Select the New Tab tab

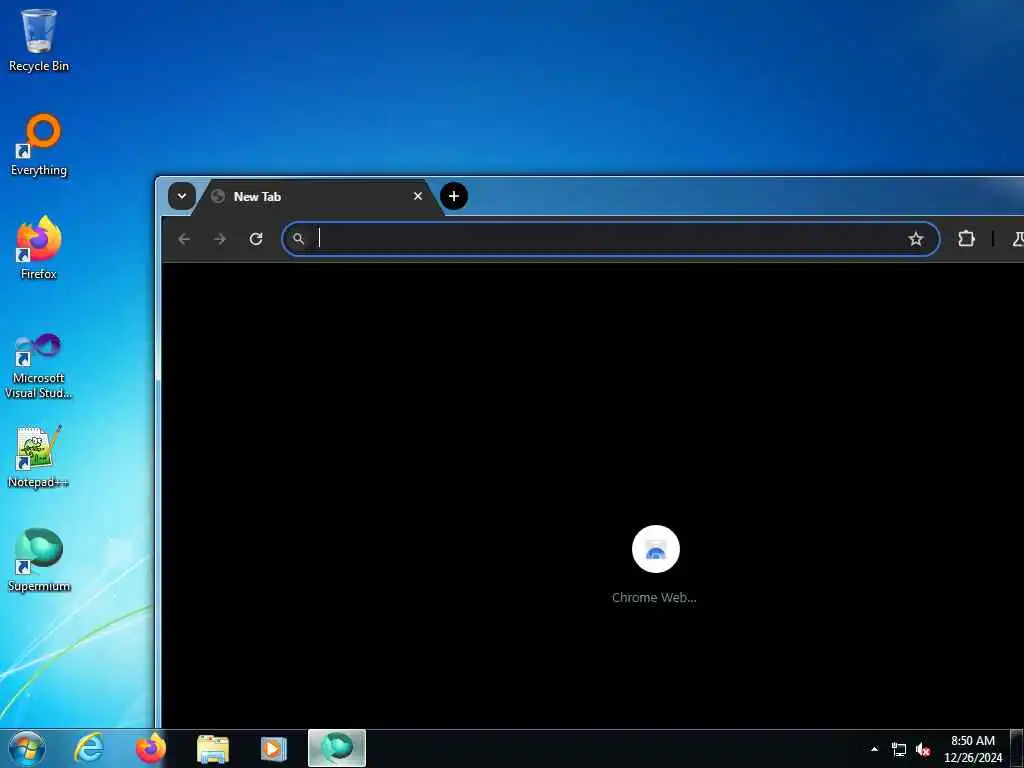click(320, 197)
